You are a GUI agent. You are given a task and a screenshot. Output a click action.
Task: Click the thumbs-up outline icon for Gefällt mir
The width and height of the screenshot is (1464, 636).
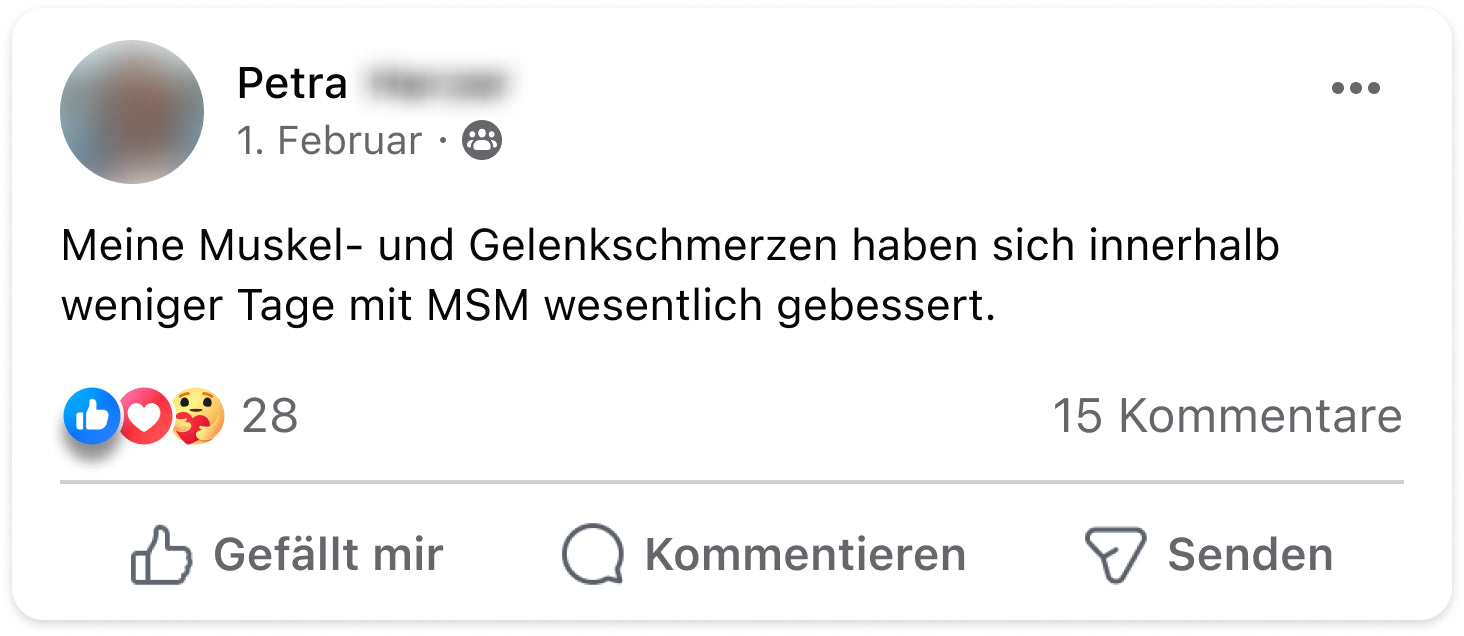pyautogui.click(x=161, y=555)
